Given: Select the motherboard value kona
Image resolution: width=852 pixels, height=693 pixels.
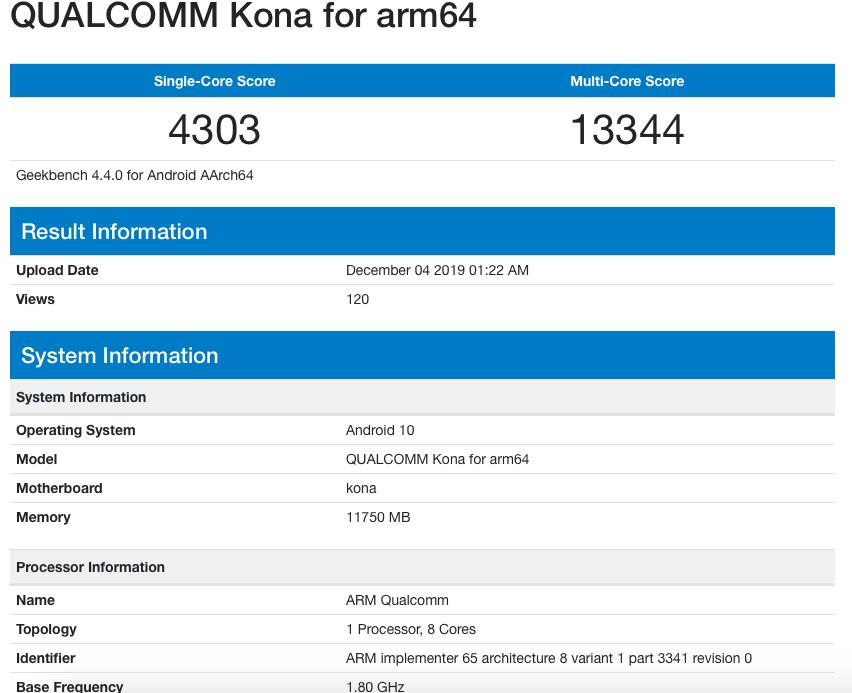Looking at the screenshot, I should click(x=361, y=488).
